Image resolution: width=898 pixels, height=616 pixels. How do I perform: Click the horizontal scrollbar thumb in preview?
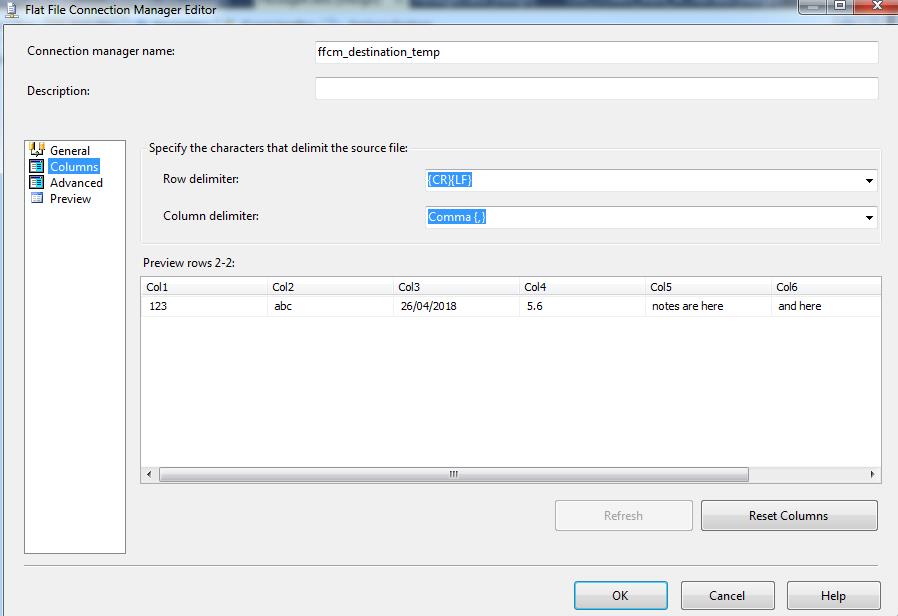[454, 474]
